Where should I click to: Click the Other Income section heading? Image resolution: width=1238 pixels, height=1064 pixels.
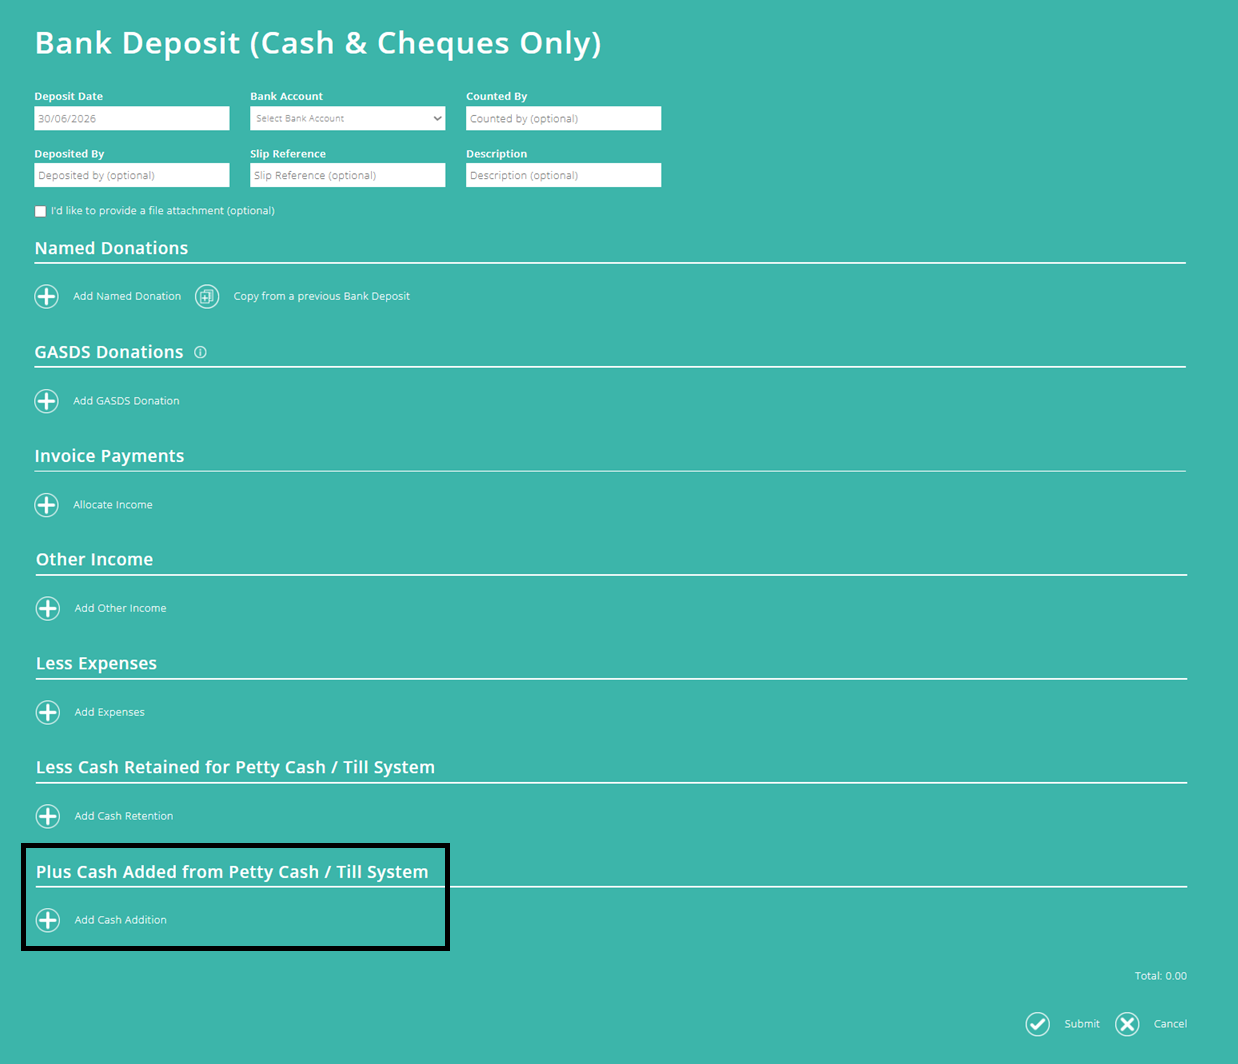coord(94,560)
